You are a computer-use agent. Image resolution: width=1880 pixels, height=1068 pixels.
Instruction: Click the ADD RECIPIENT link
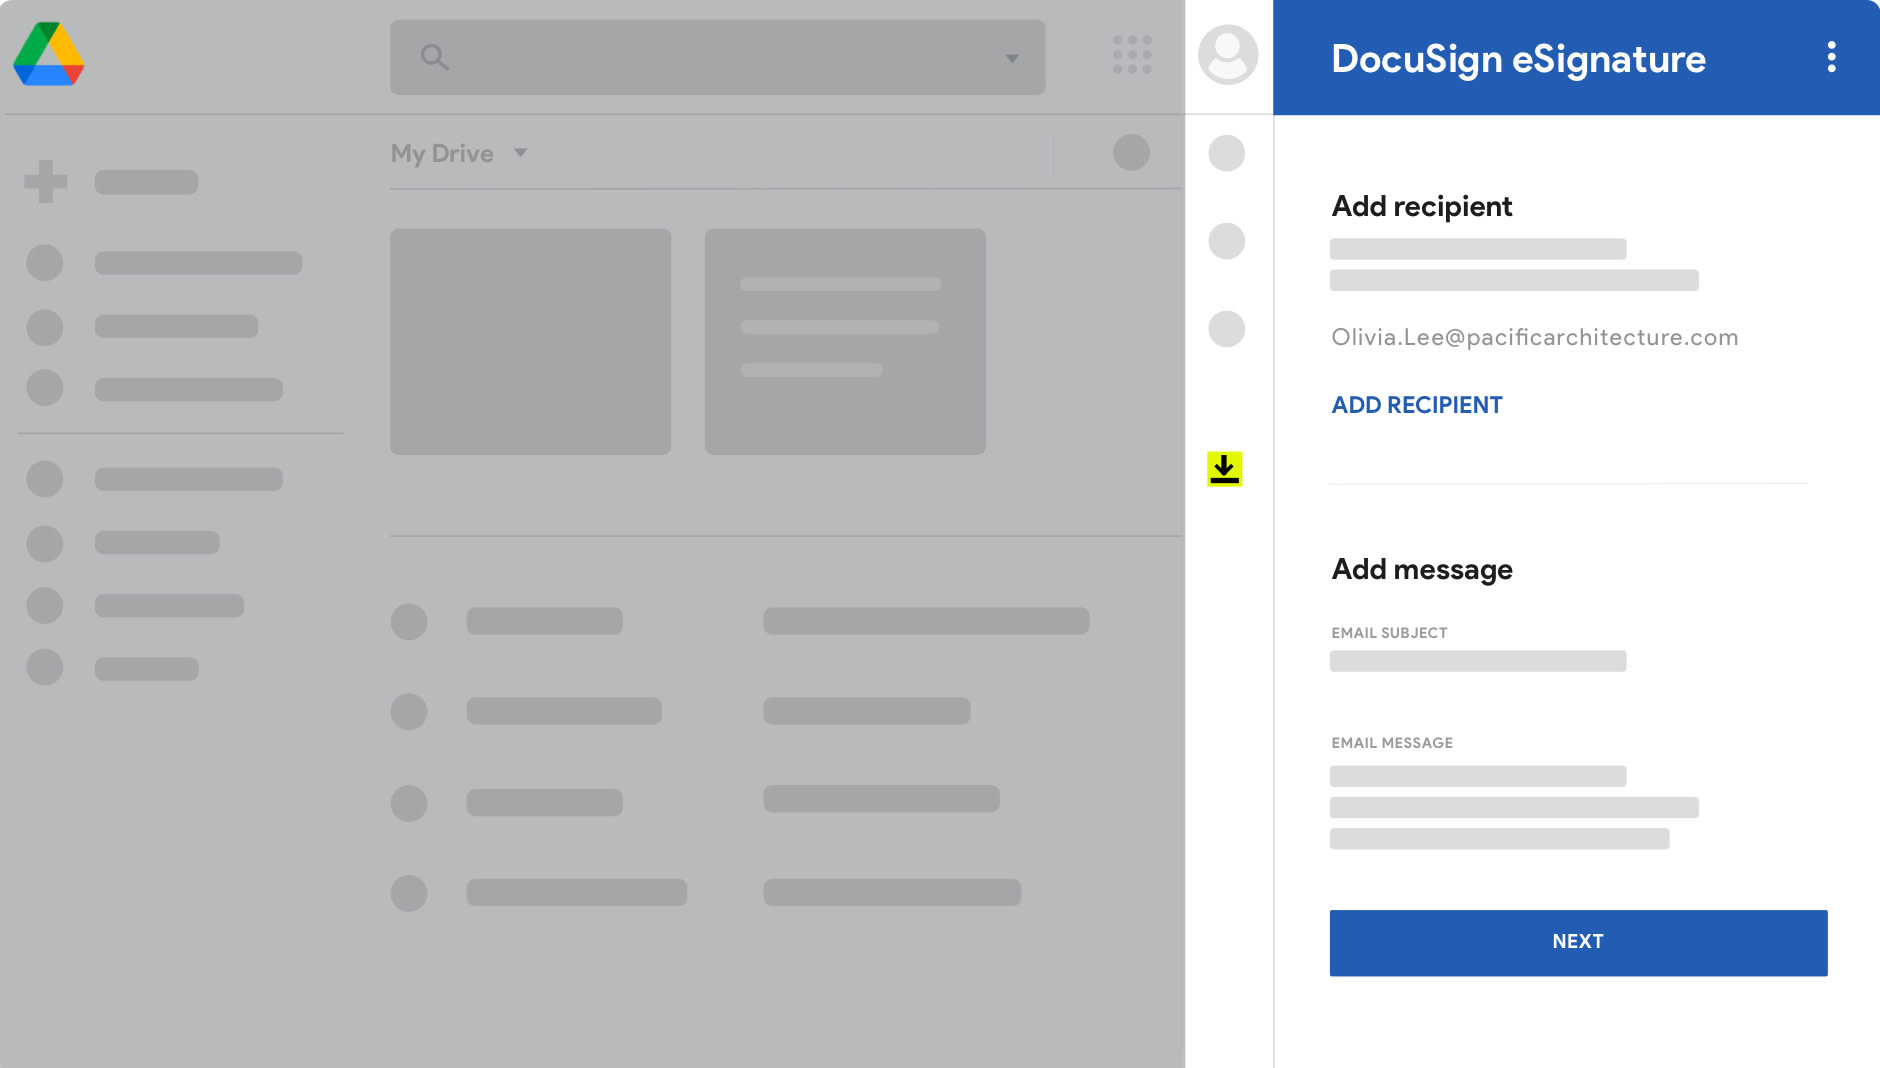pyautogui.click(x=1416, y=405)
